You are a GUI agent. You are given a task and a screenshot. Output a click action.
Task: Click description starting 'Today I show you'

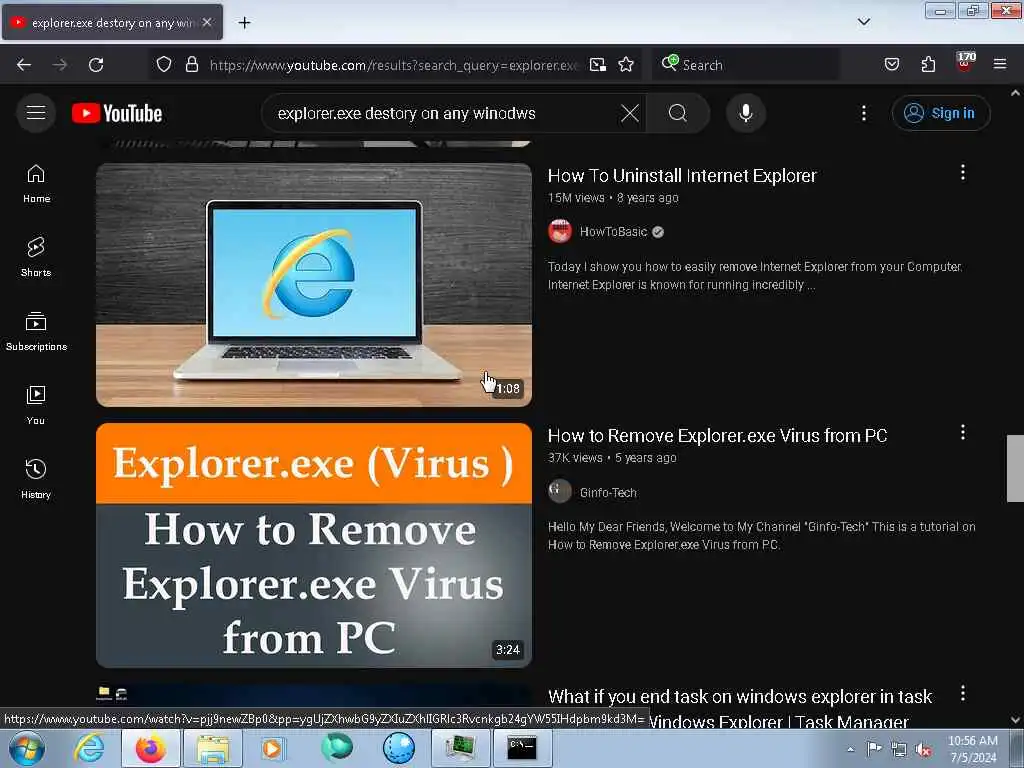pyautogui.click(x=754, y=276)
